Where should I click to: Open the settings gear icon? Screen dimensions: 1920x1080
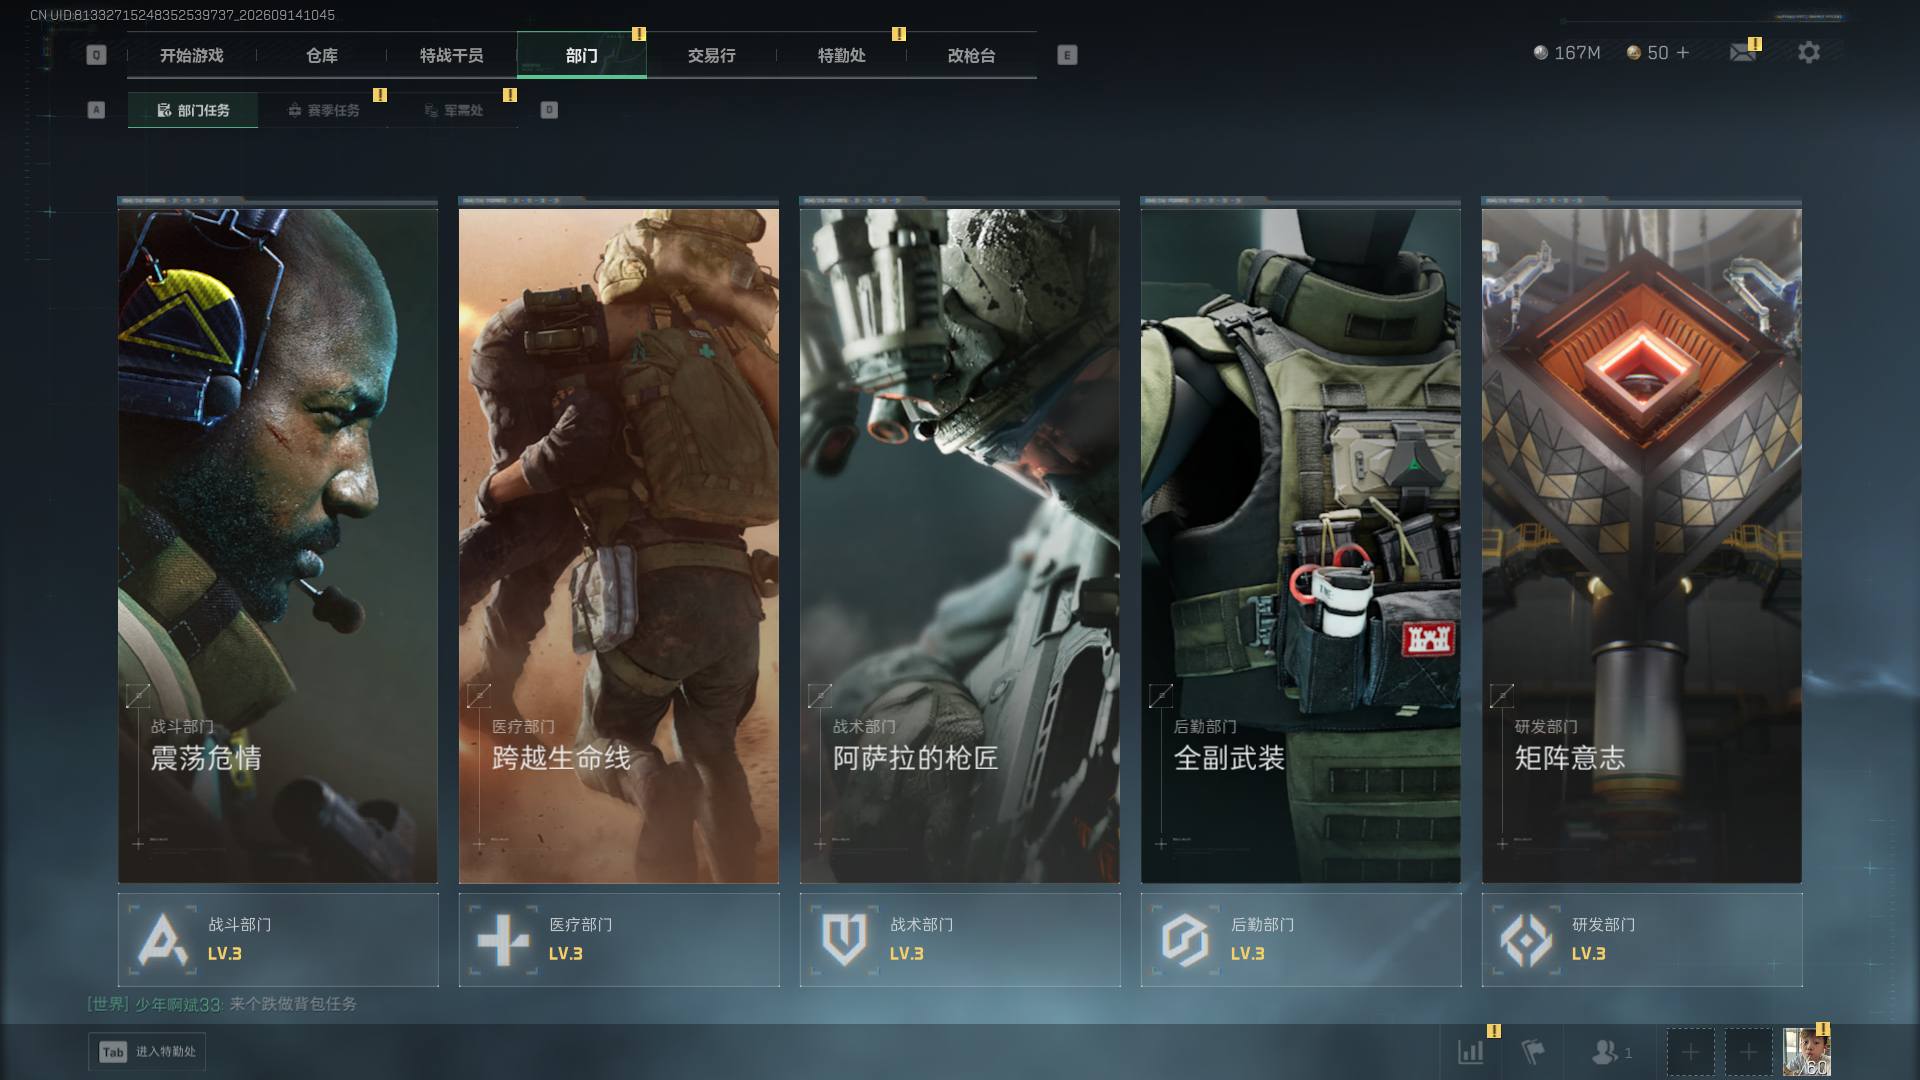[1808, 52]
